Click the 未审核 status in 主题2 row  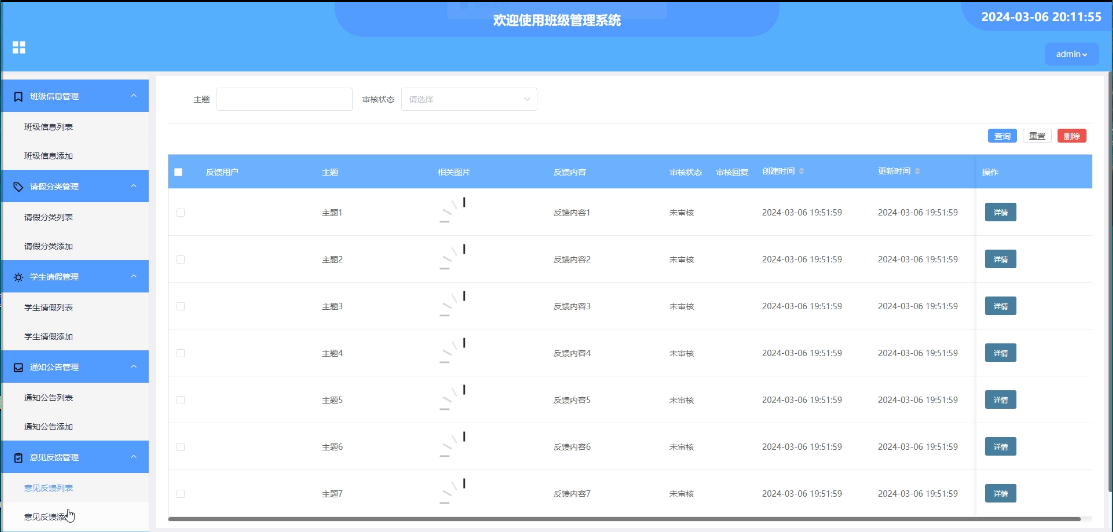681,259
